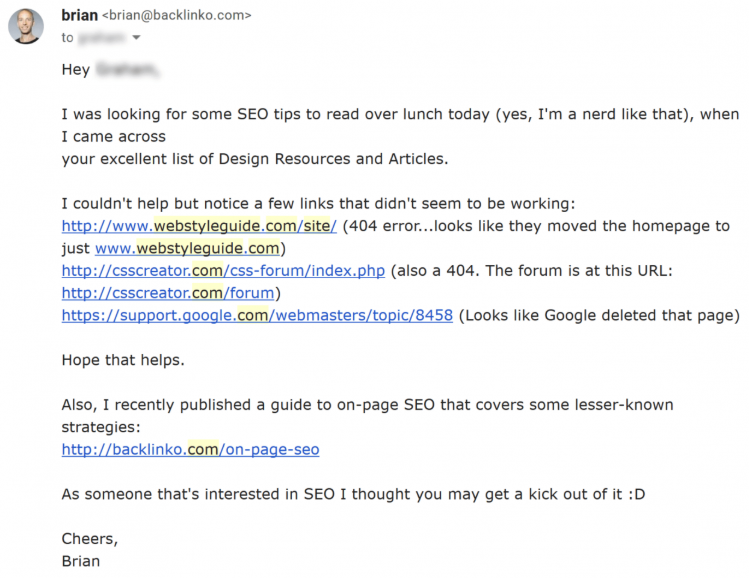Click the 'Hope that helps.' line
The height and width of the screenshot is (578, 749).
(123, 360)
